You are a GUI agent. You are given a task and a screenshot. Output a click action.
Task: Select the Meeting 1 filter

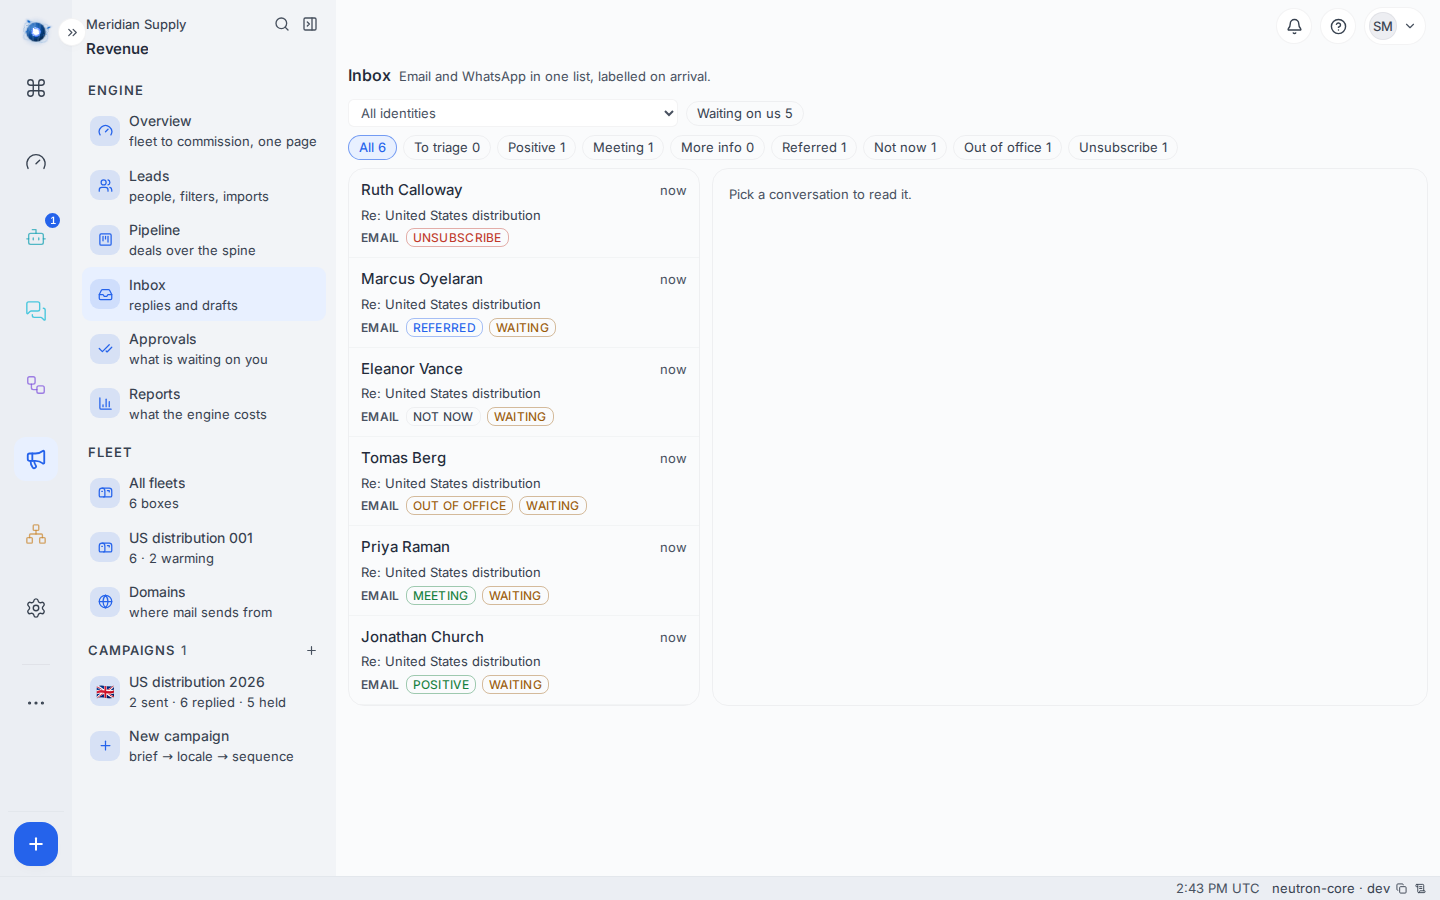pyautogui.click(x=623, y=147)
